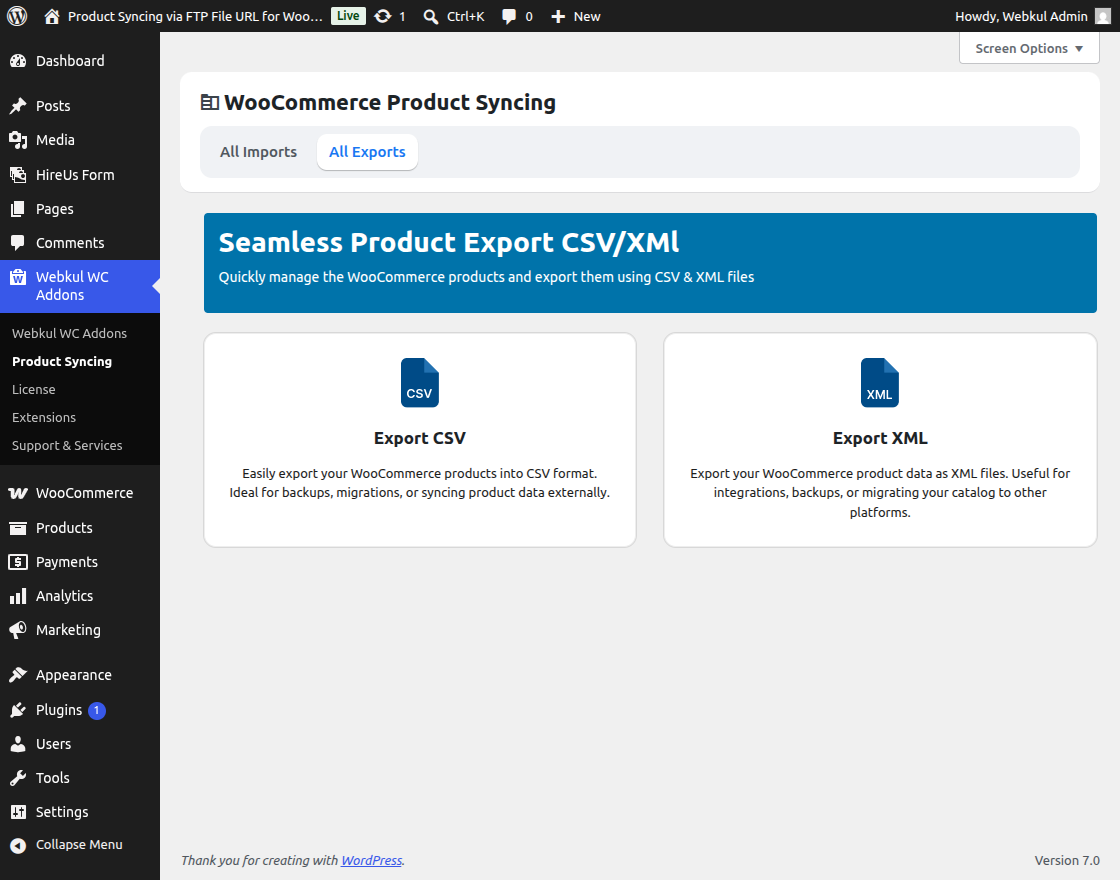Open the License submenu item
Screen dimensions: 1120x880
click(x=34, y=389)
